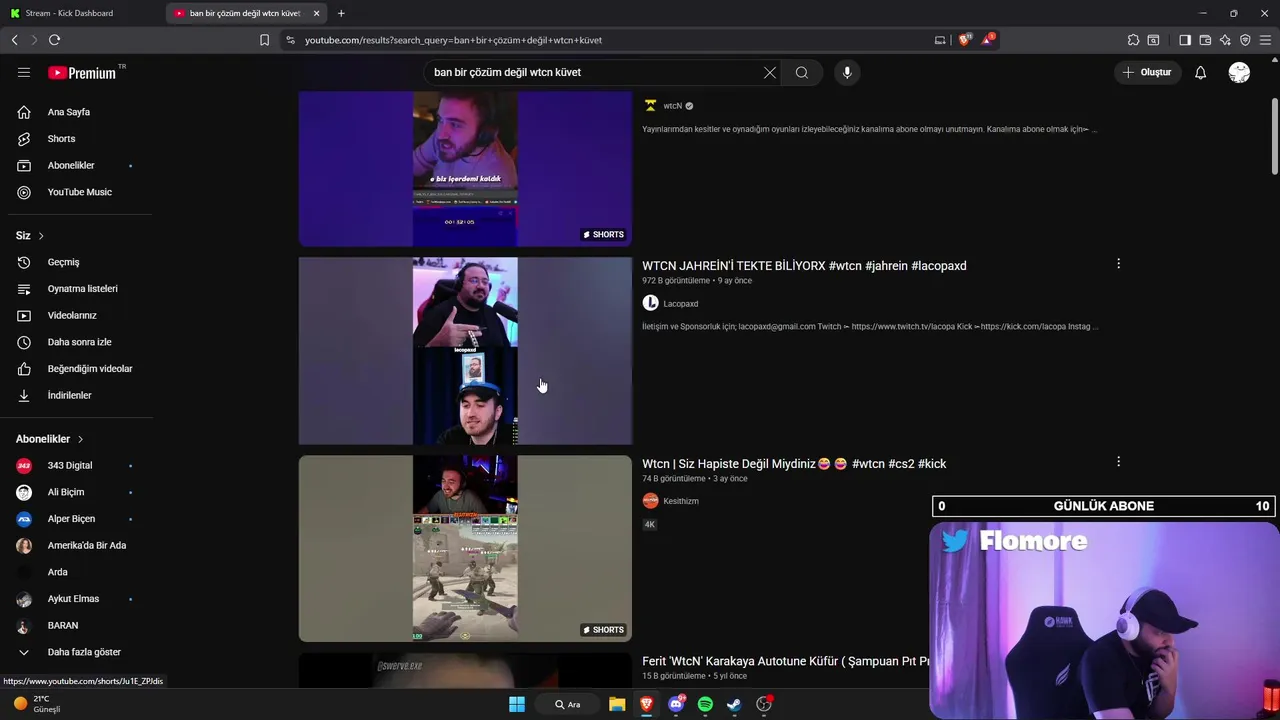1280x720 pixels.
Task: Open browser extensions puzzle icon
Action: (x=1133, y=40)
